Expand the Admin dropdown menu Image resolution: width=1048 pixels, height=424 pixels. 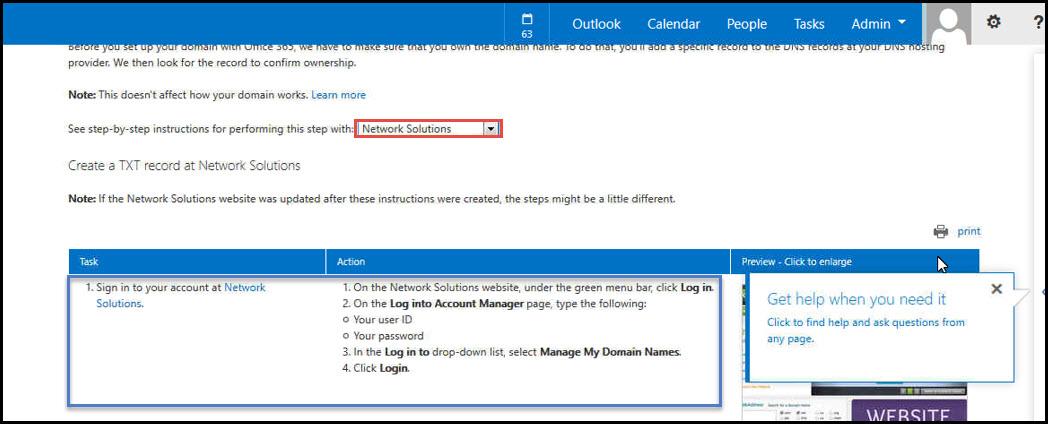click(x=878, y=24)
